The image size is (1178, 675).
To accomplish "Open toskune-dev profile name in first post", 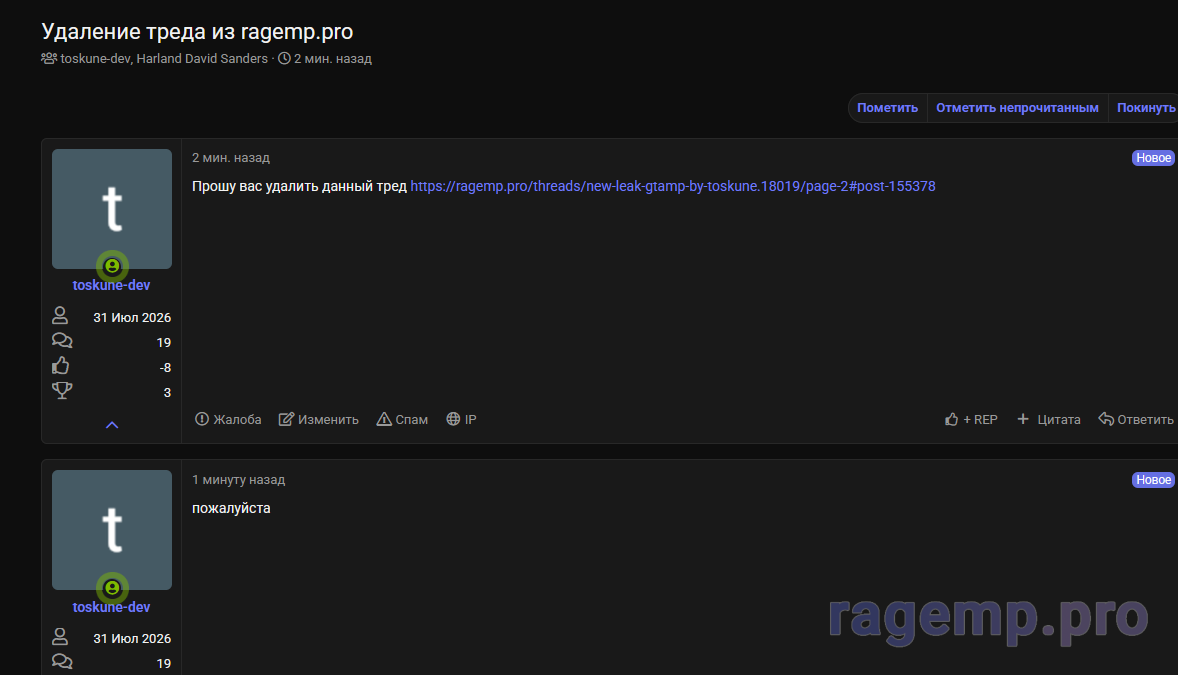I will click(x=111, y=285).
